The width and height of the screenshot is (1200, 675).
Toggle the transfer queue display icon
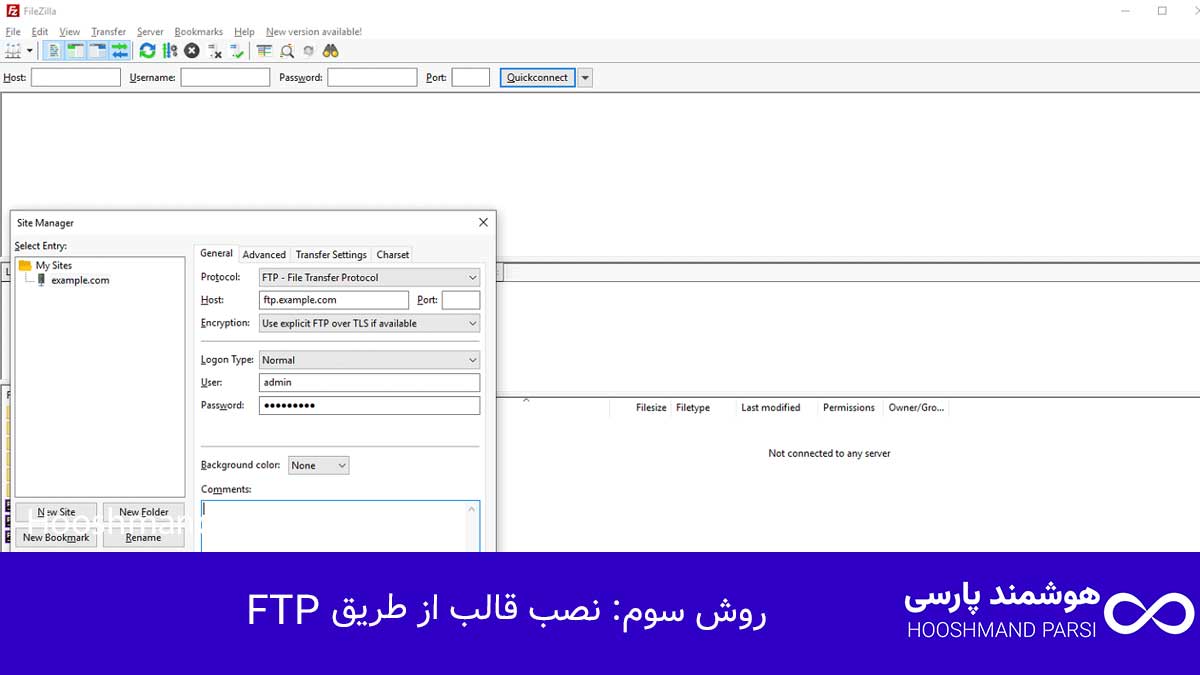tap(120, 51)
